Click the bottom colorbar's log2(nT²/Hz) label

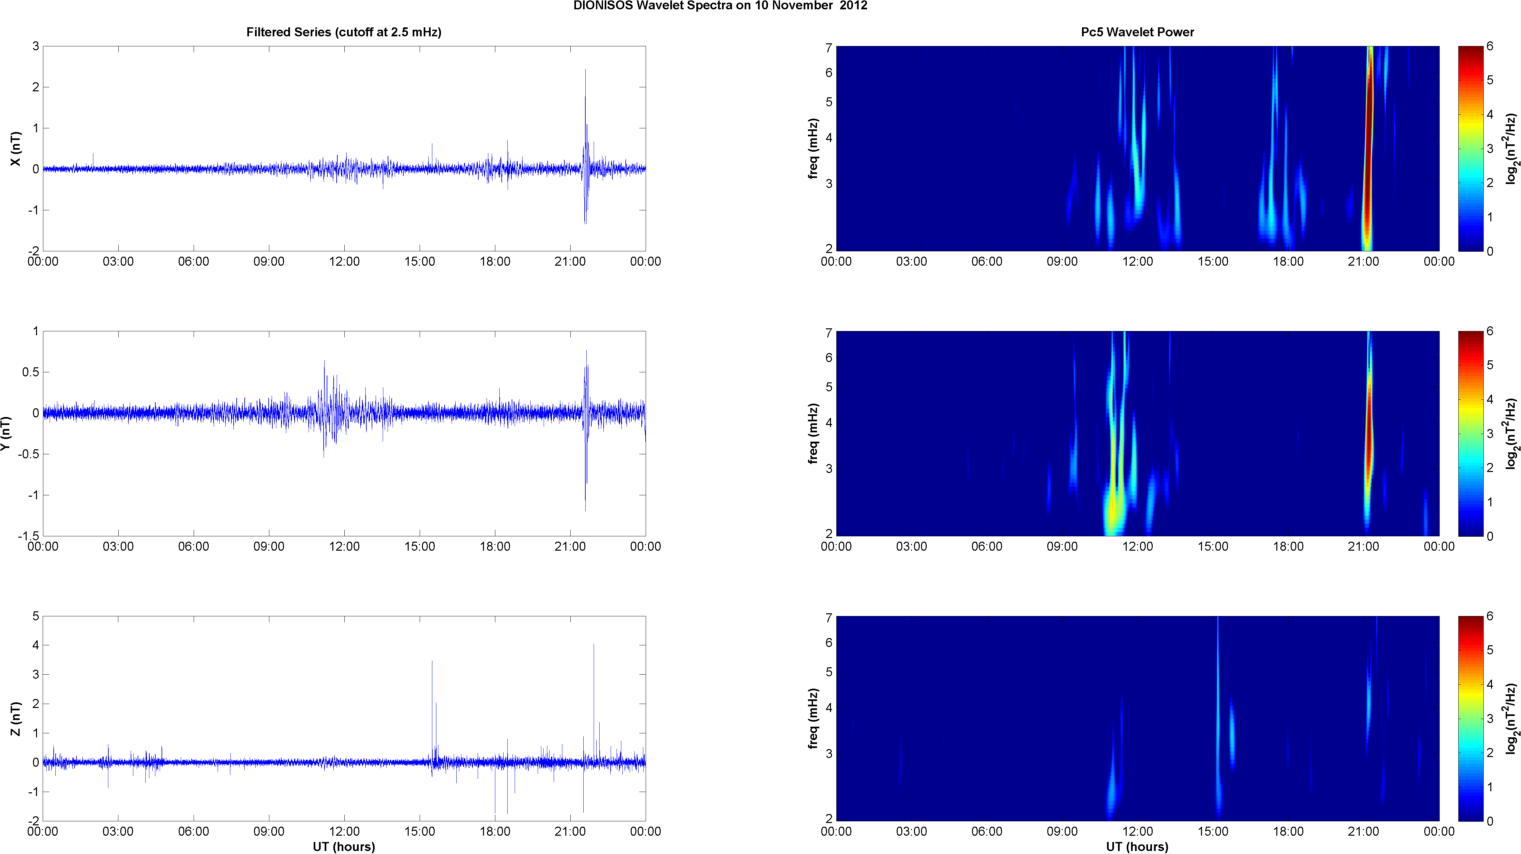1512,719
